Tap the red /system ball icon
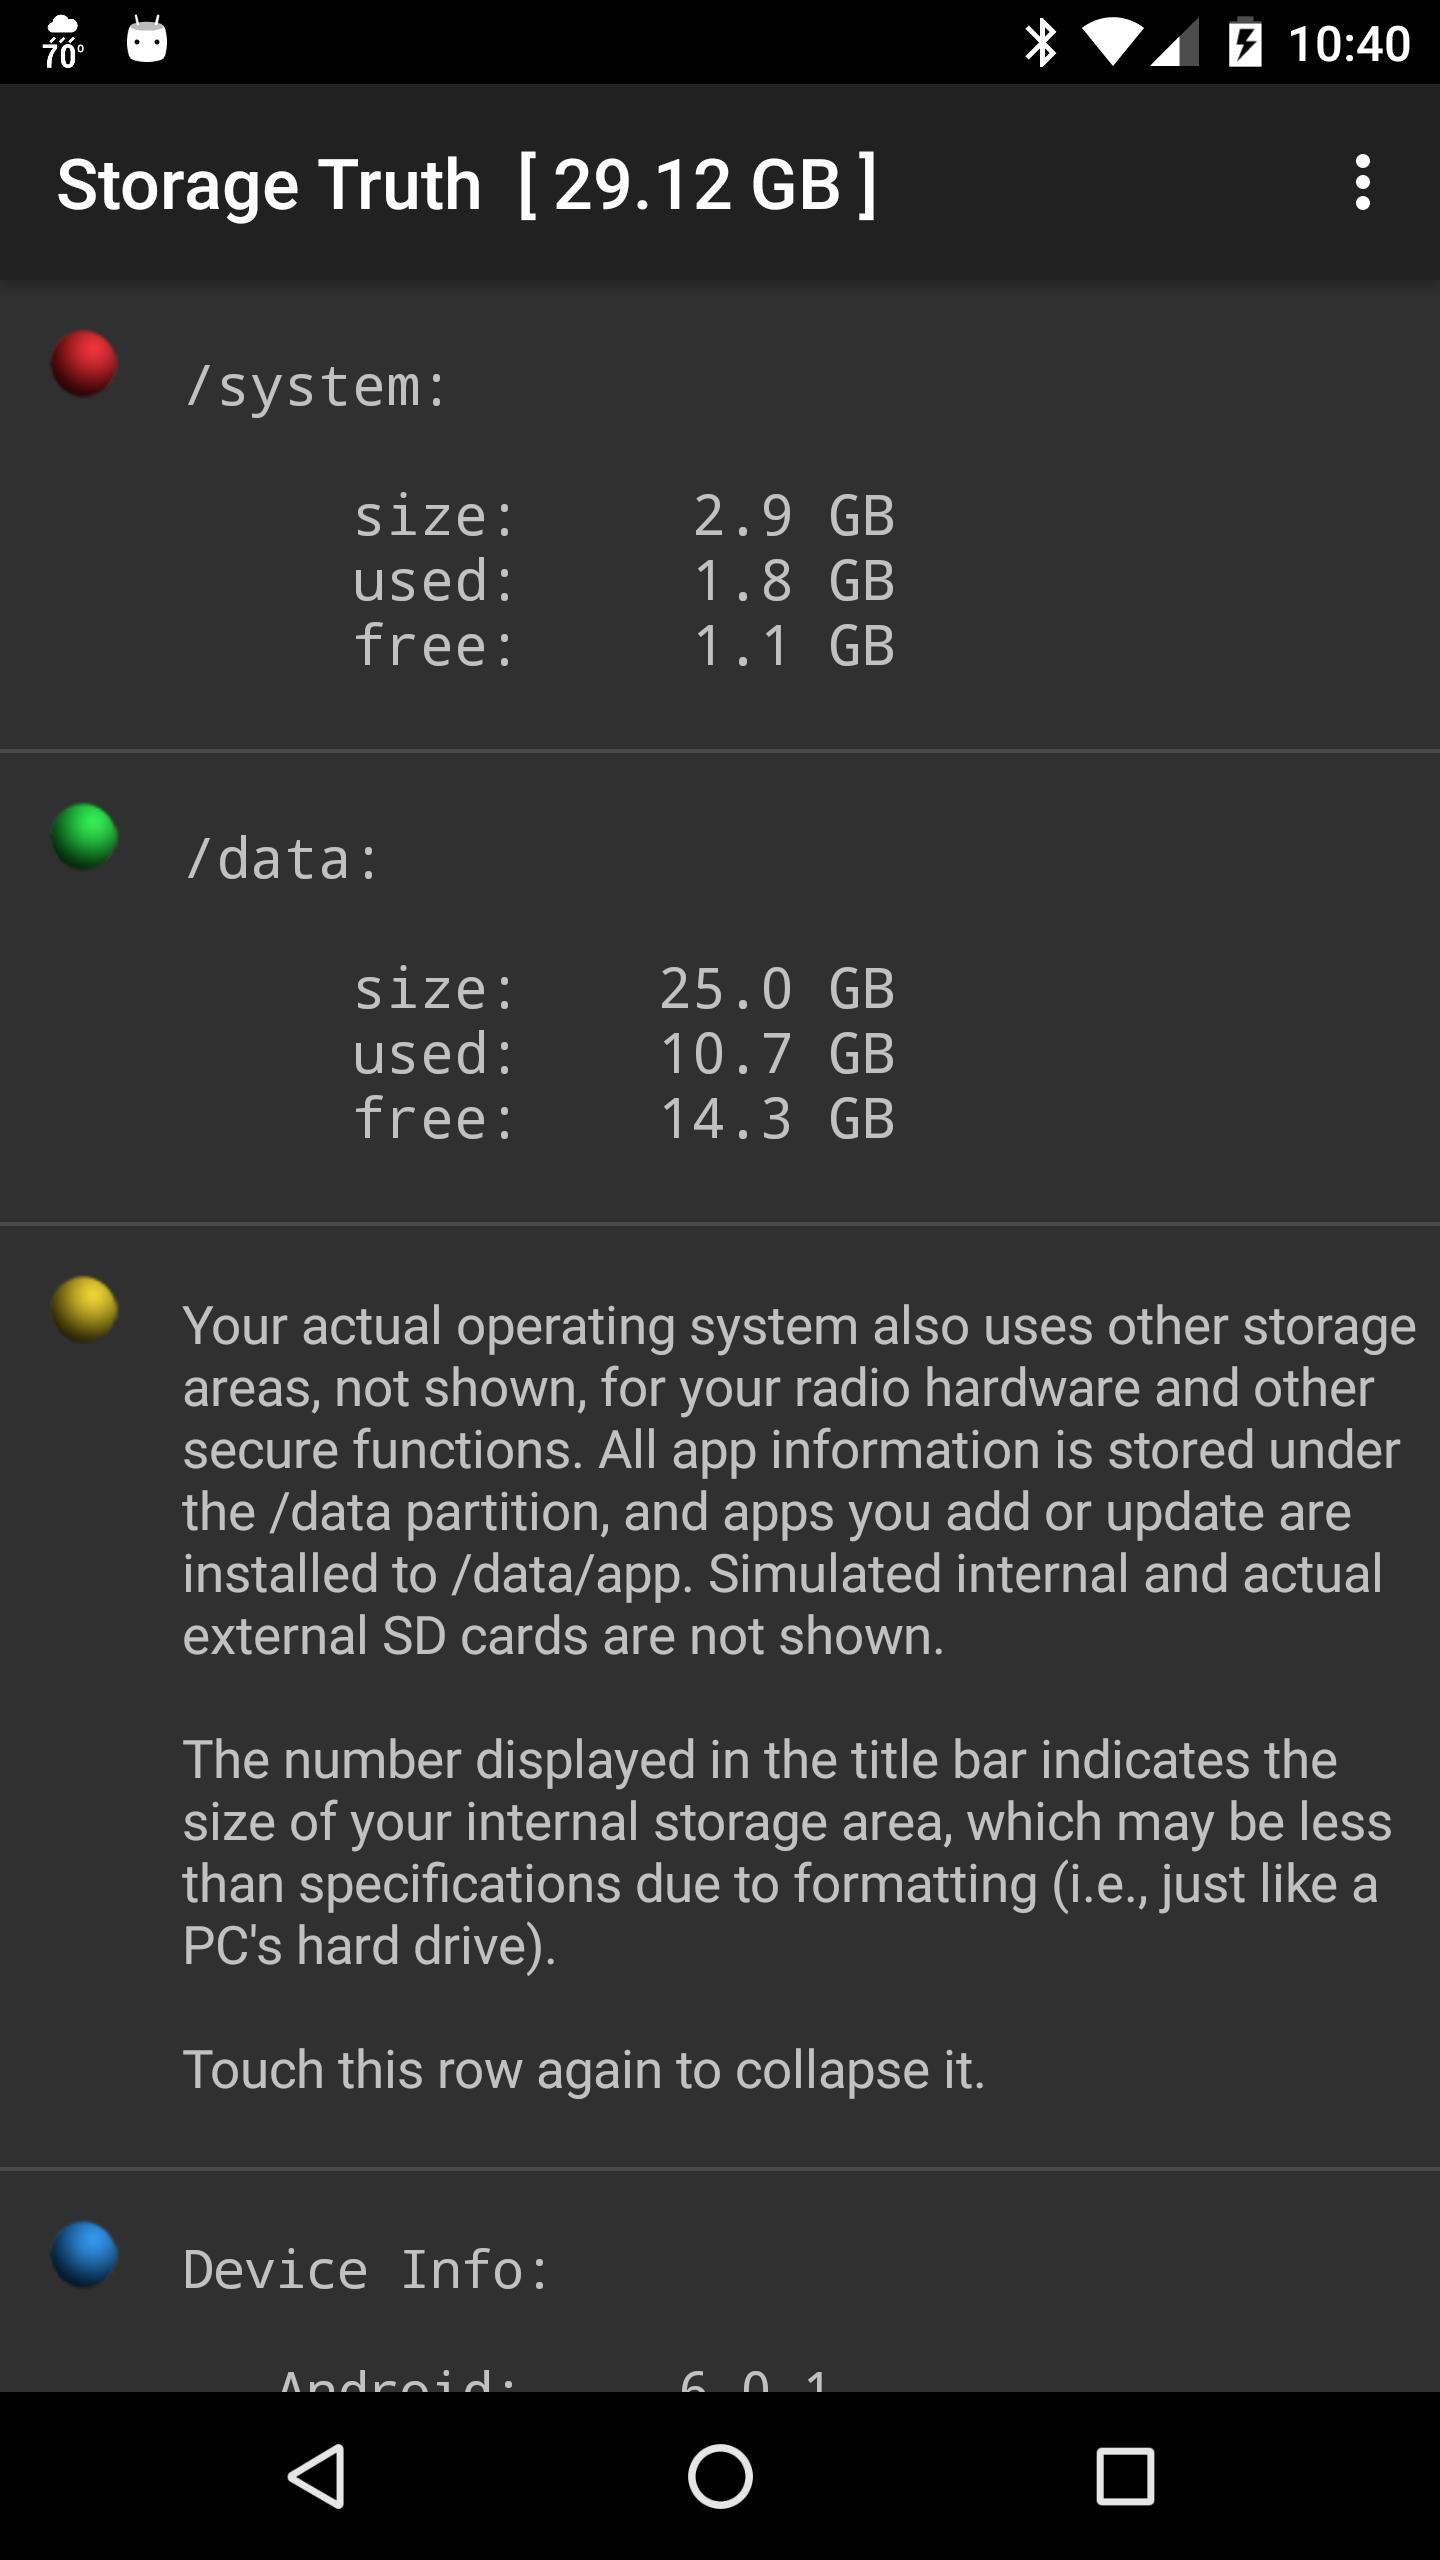This screenshot has height=2560, width=1440. [x=84, y=364]
